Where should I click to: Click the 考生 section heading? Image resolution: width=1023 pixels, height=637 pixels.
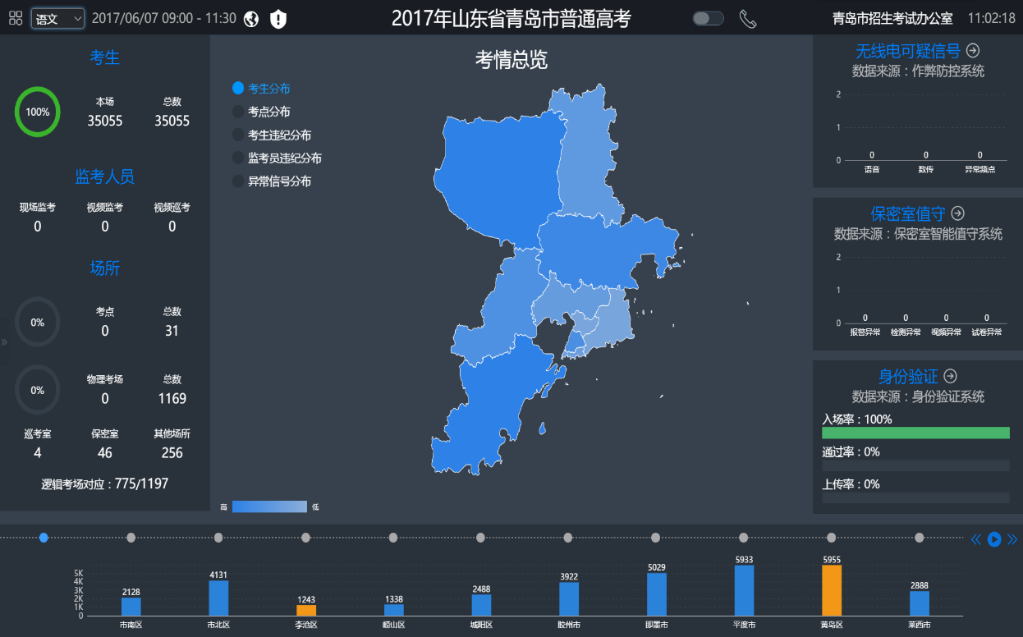pos(105,58)
